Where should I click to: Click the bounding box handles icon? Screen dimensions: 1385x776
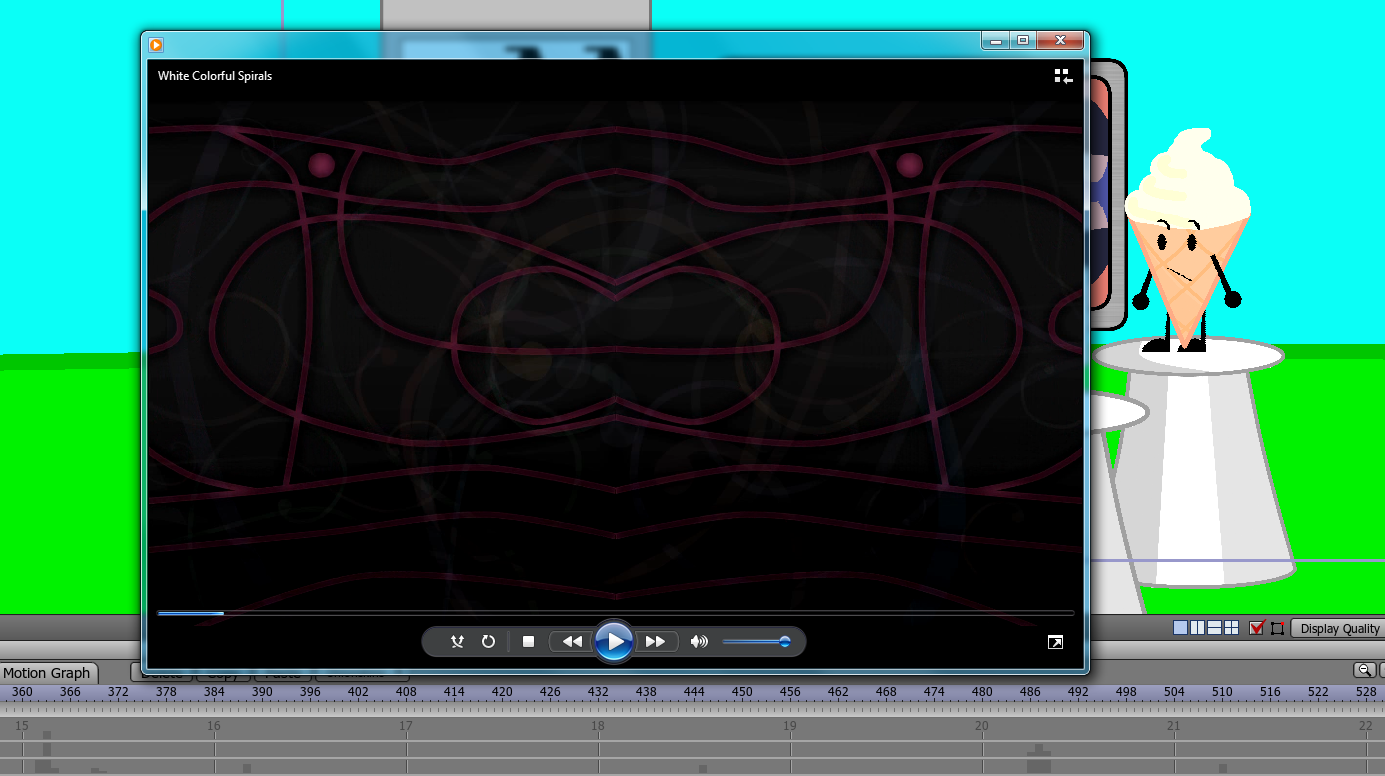(1277, 628)
